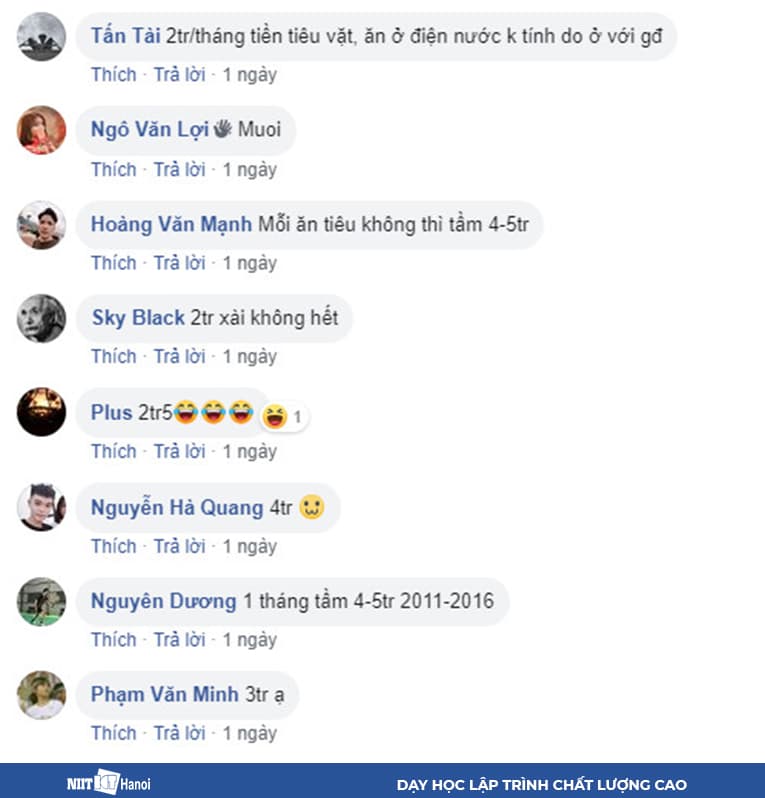
Task: Click the smiley emoji in Nguyễn Hà Quang's comment
Action: [311, 507]
